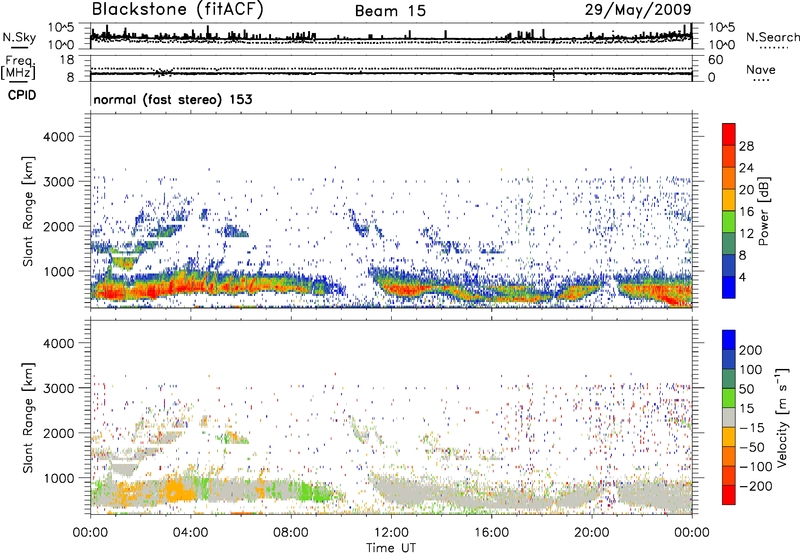Click the '20:00' time tick label
Screen dimensions: 800x554
point(591,533)
